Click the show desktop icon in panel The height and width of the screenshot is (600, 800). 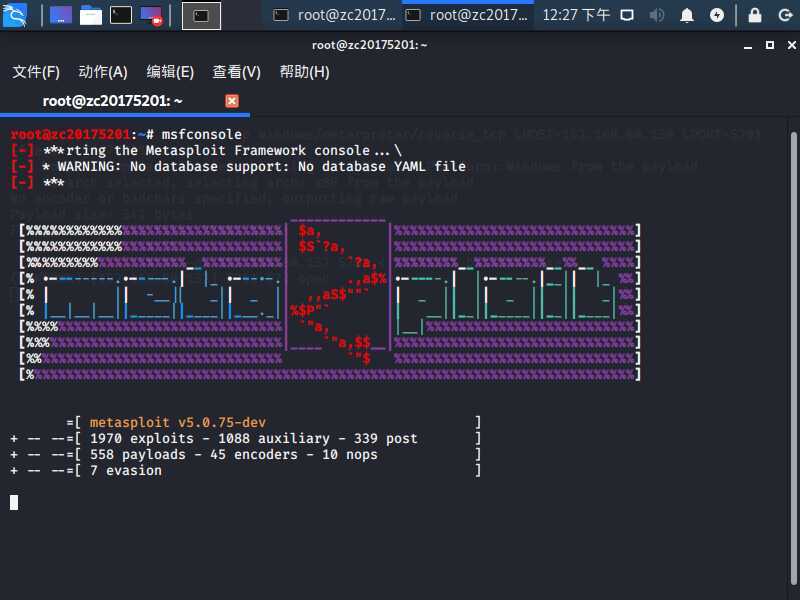coord(61,15)
